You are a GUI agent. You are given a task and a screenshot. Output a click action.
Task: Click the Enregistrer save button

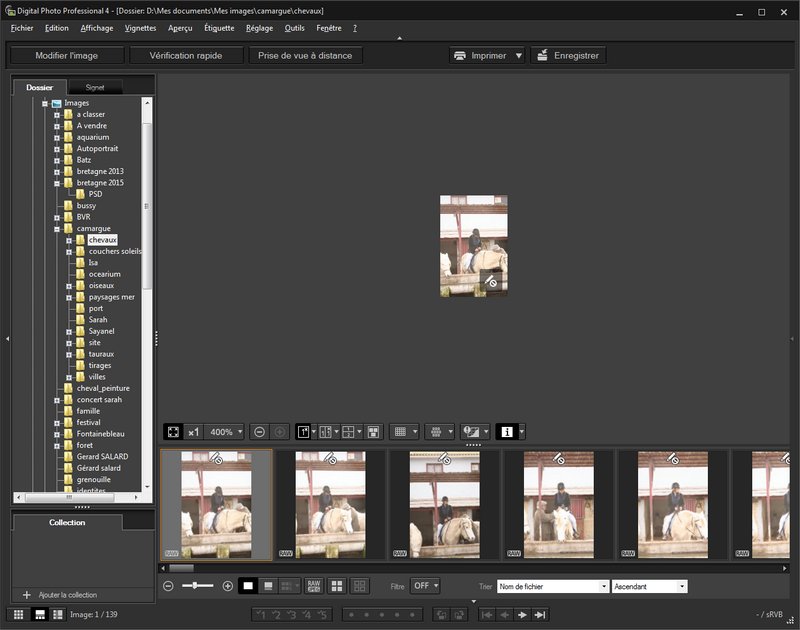pos(568,56)
